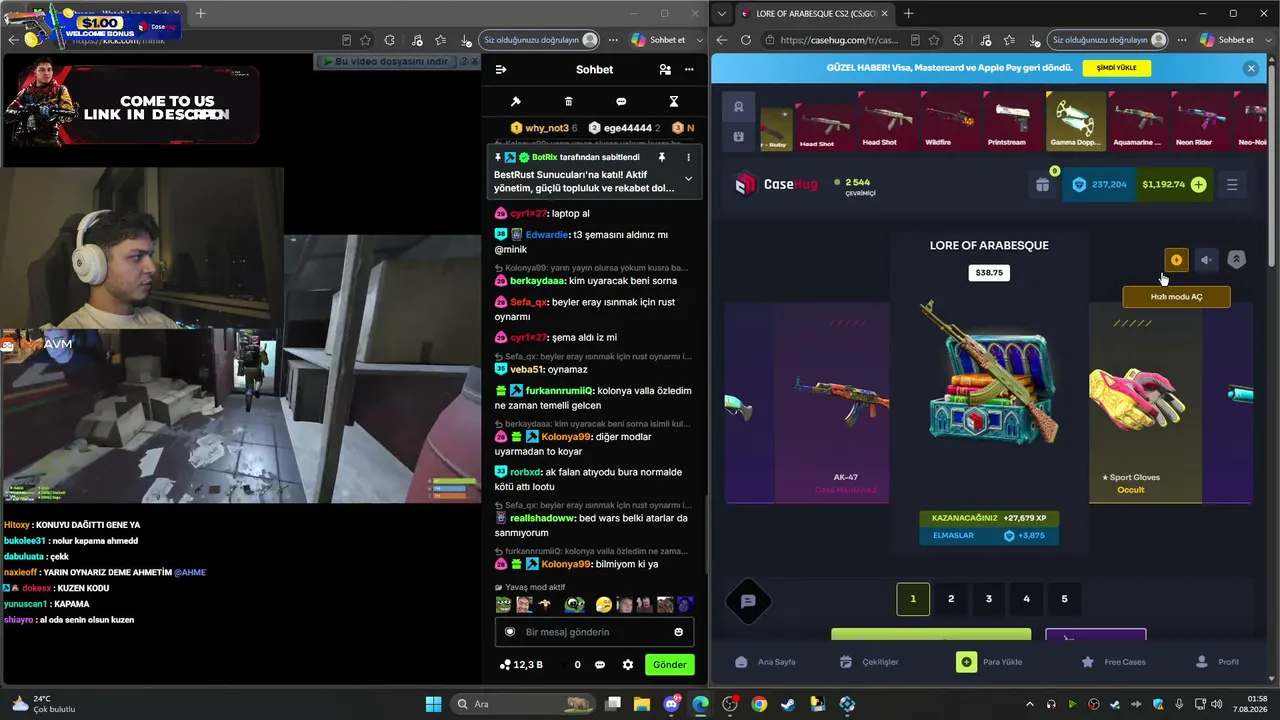Open Kolonya99's profile from bilmiyom message
1280x720 pixels.
[x=566, y=564]
